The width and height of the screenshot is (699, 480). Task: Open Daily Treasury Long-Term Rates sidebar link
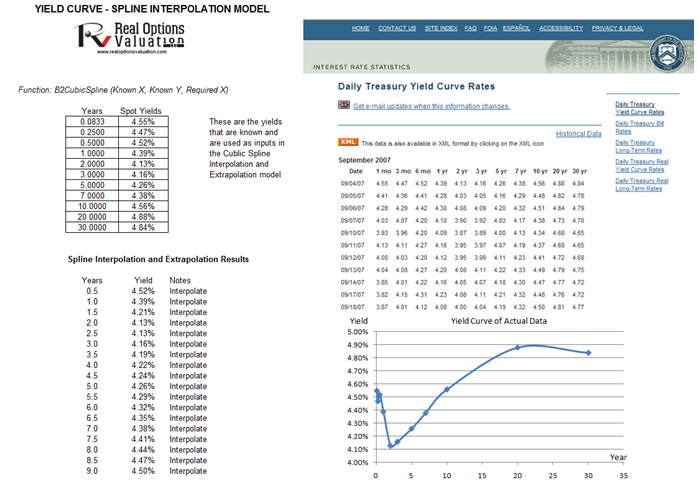click(638, 147)
